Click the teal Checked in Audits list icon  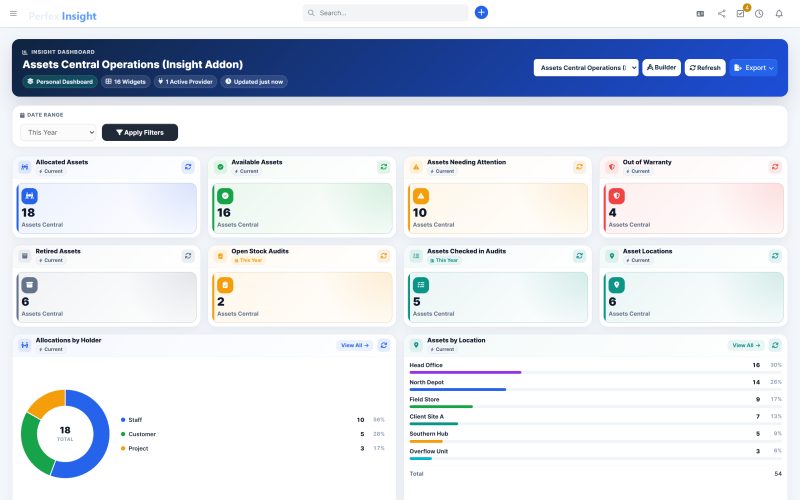[x=421, y=285]
